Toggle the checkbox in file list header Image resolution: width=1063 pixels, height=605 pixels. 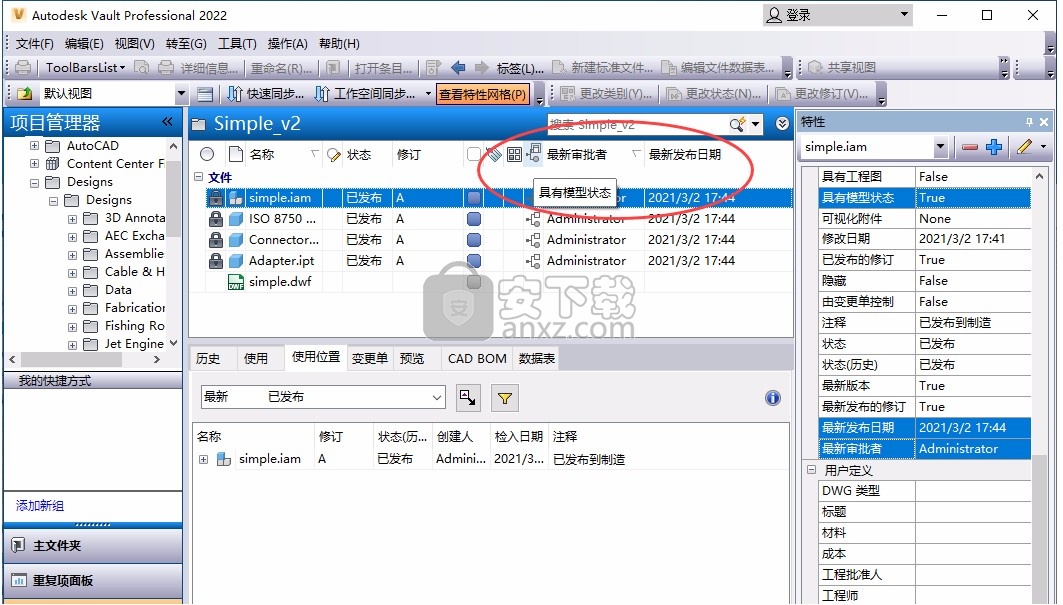coord(474,155)
